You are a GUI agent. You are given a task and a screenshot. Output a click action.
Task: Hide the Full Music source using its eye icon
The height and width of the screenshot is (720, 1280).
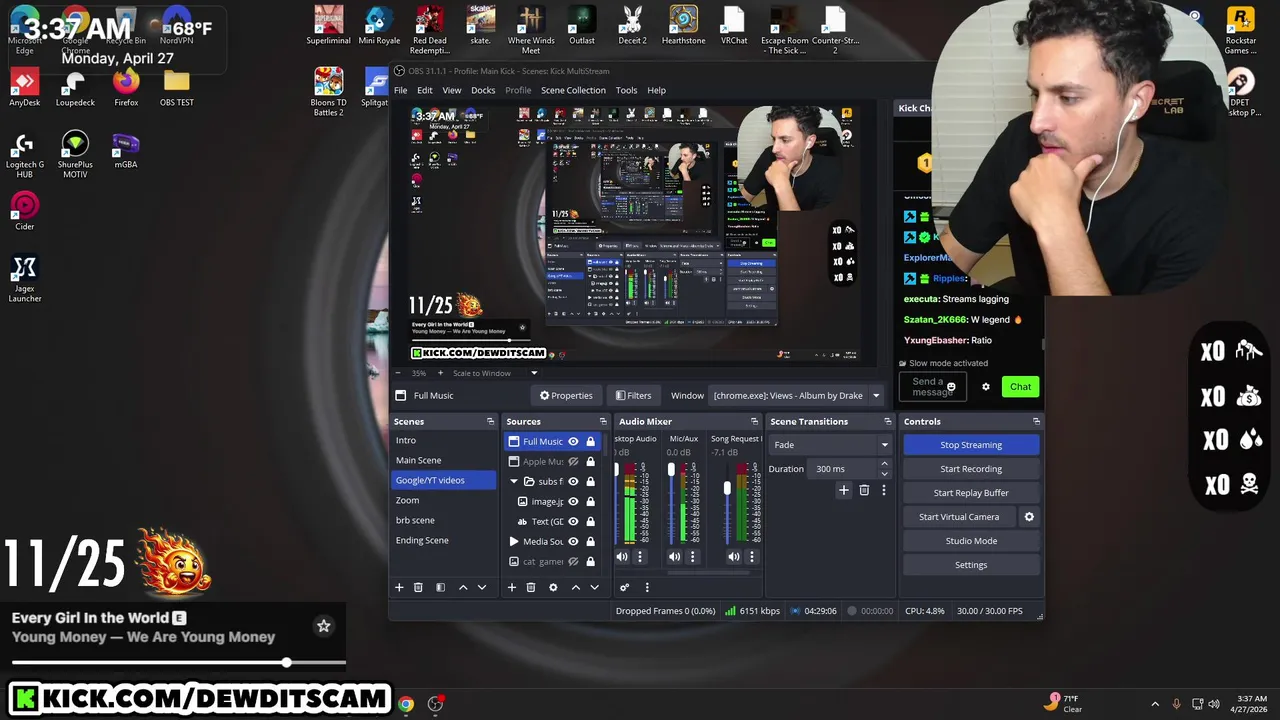[x=573, y=441]
